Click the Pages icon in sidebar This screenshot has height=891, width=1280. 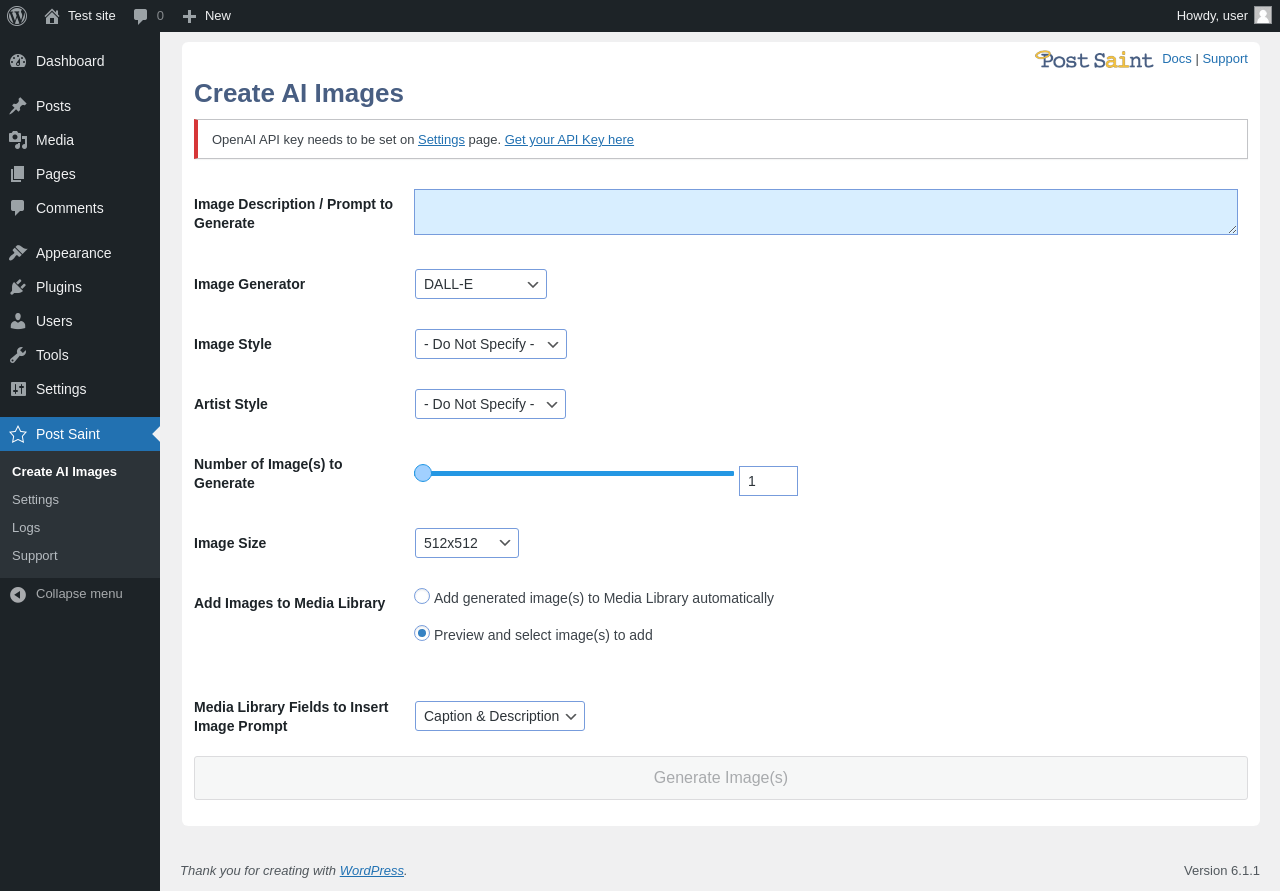(18, 174)
